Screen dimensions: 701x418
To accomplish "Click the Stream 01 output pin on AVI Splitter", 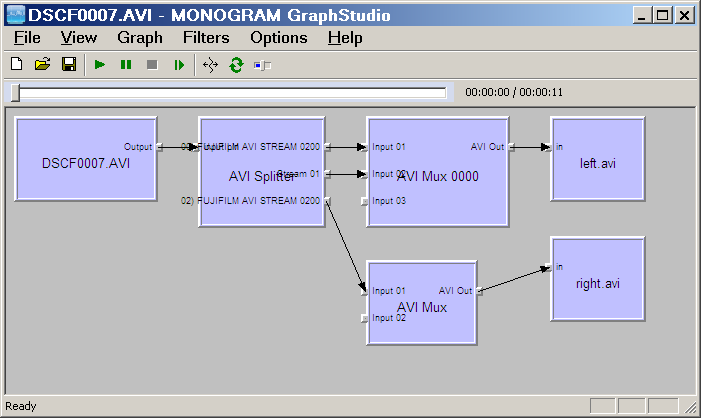I will [328, 174].
